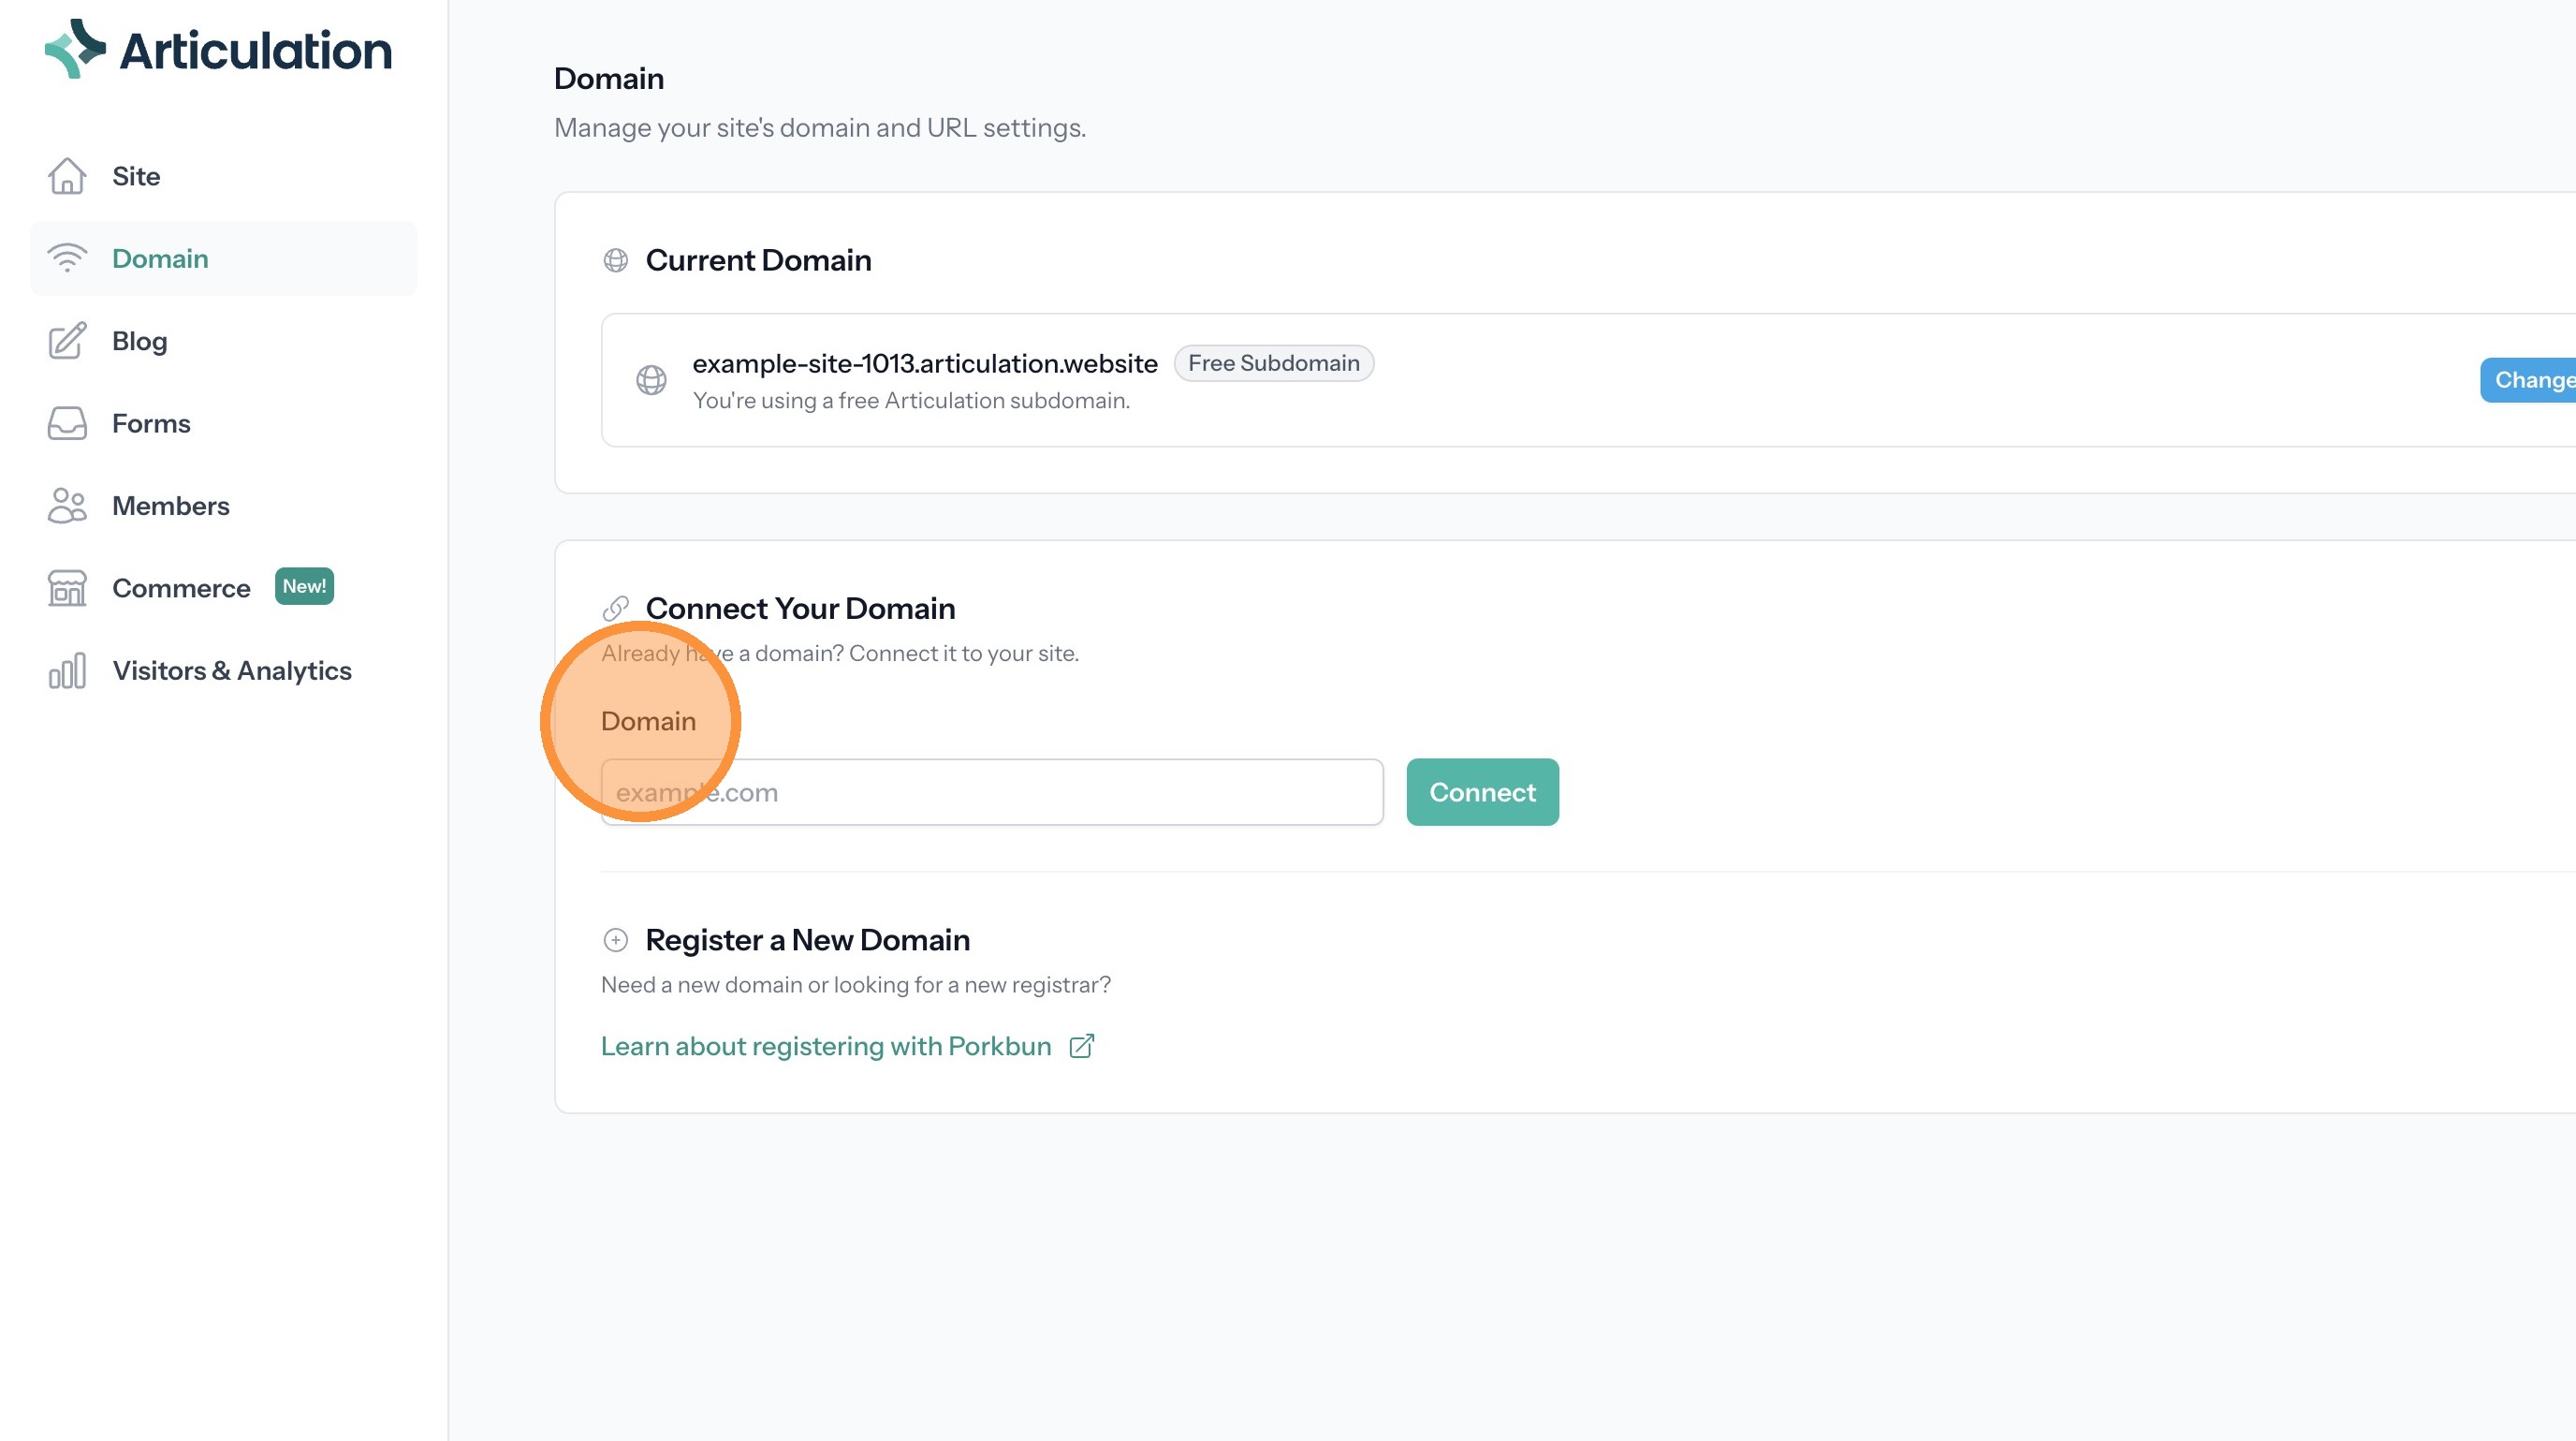Viewport: 2576px width, 1441px height.
Task: Open Learn about registering with Porkbun link
Action: [826, 1046]
